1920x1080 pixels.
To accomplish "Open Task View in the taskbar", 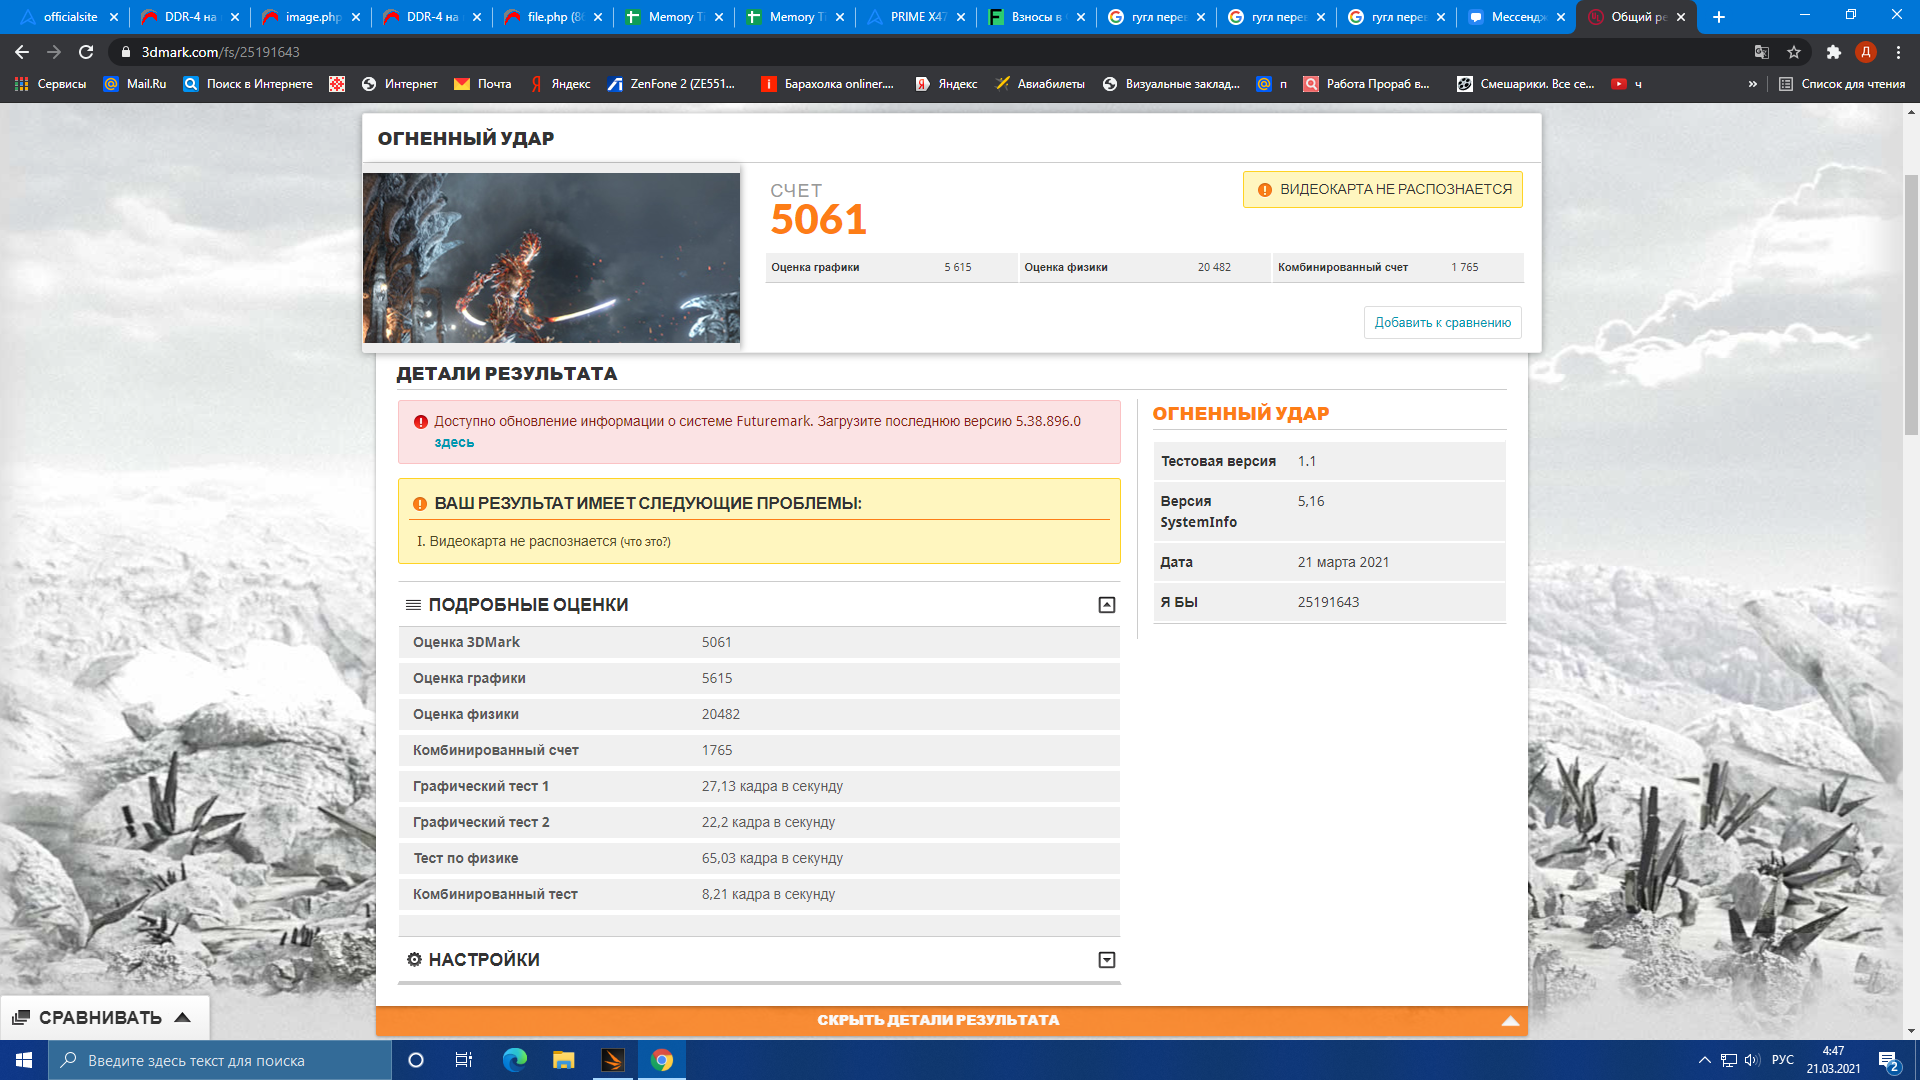I will point(464,1060).
